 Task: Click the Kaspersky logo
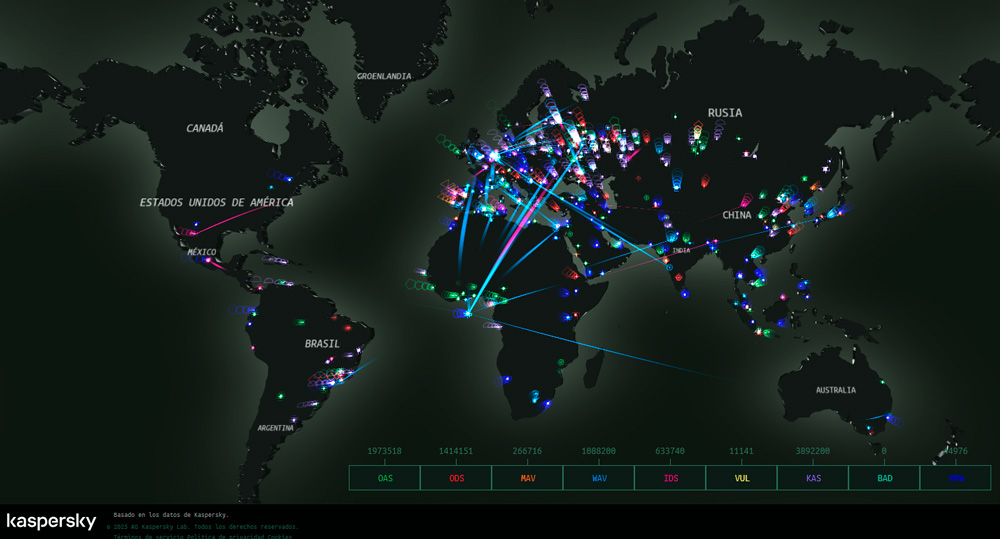coord(51,521)
